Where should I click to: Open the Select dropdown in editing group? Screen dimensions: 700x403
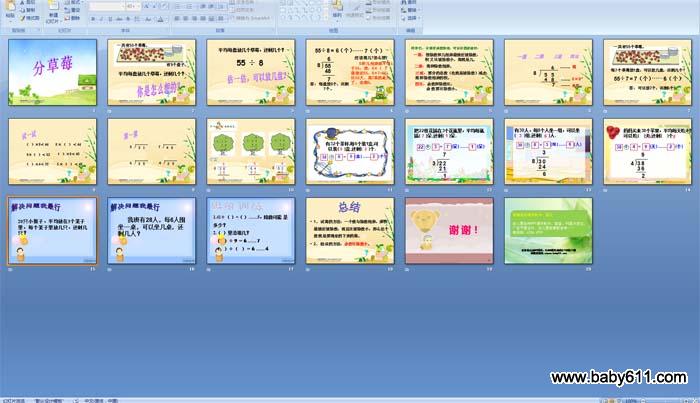tap(409, 18)
